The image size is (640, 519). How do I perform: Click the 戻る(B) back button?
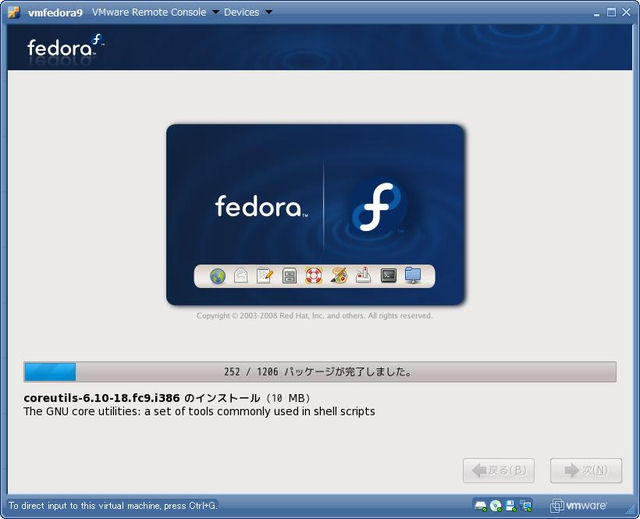[x=499, y=470]
